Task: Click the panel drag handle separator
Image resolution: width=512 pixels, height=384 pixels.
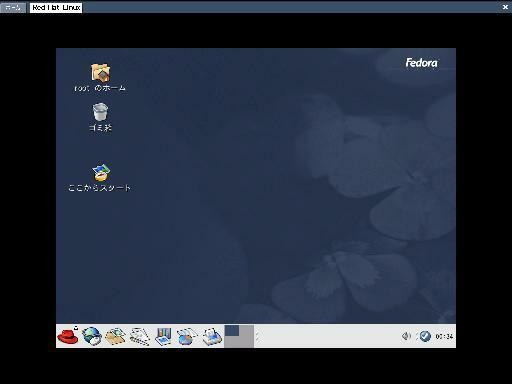Action: [x=257, y=336]
